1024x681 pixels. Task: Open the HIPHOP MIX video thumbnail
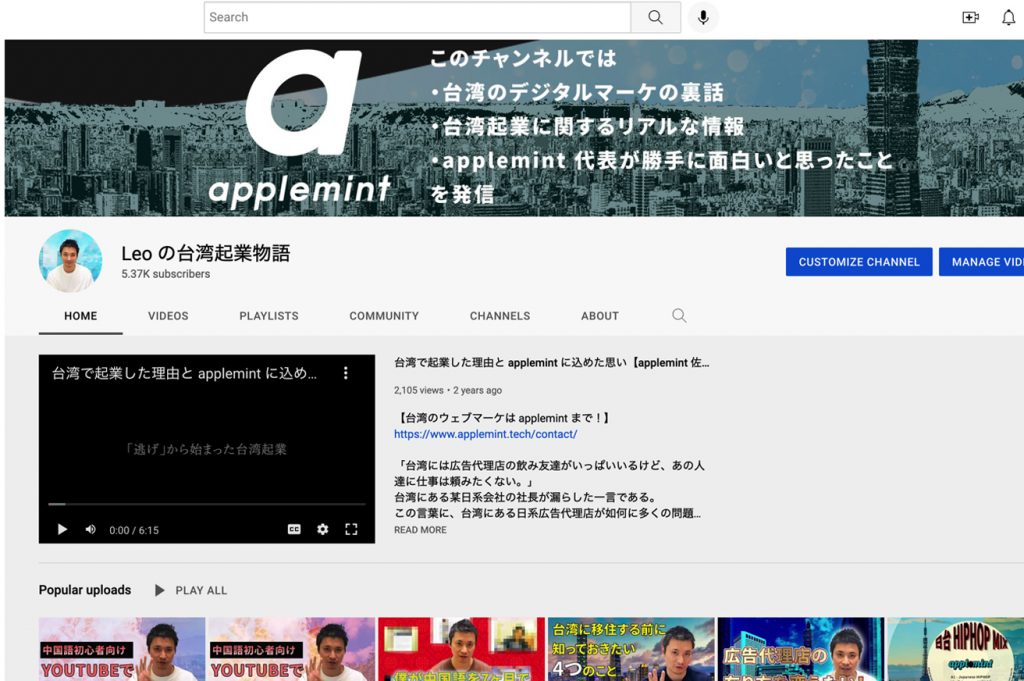(955, 649)
